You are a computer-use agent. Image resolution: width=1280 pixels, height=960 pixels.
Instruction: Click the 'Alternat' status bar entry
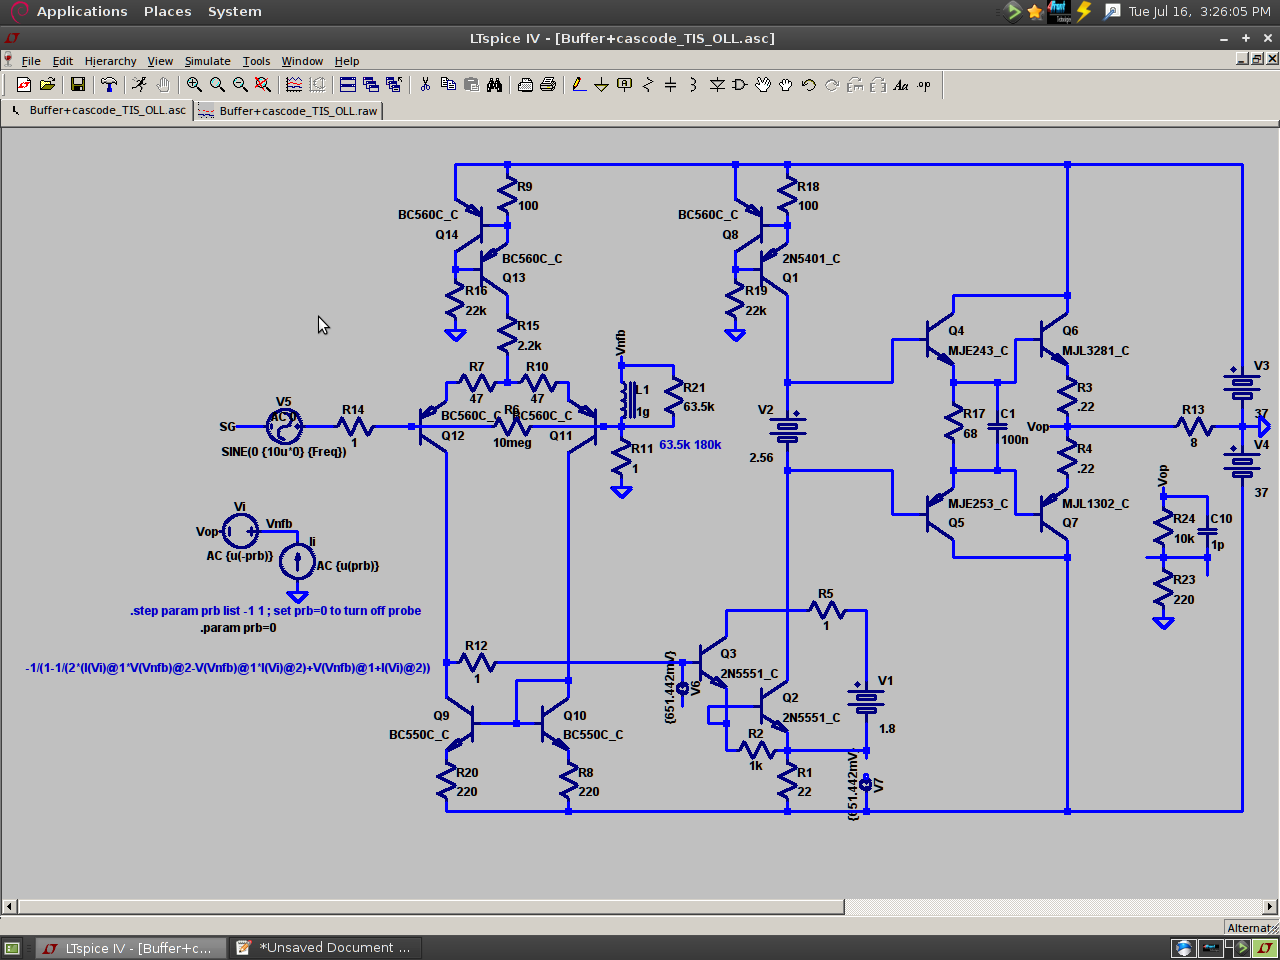[x=1250, y=928]
